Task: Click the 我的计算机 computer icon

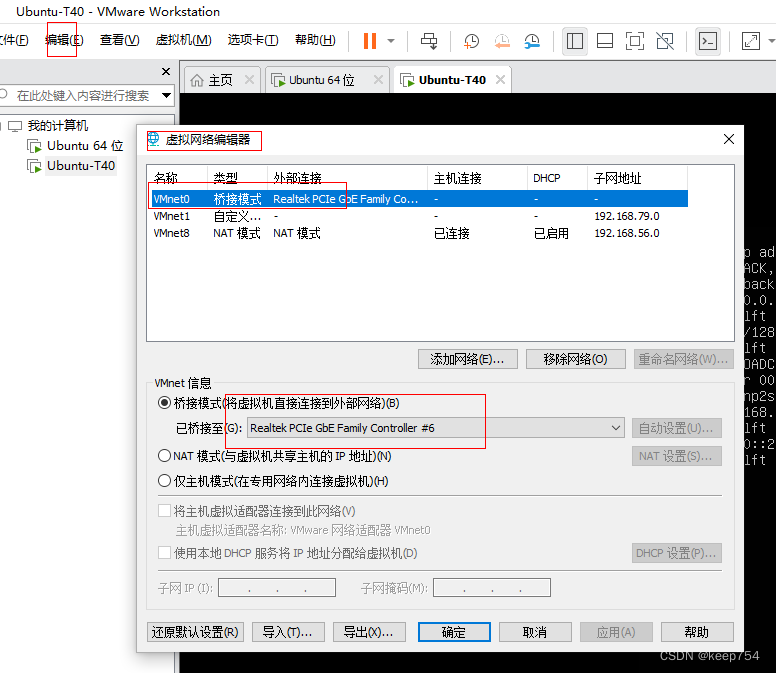Action: [x=15, y=126]
